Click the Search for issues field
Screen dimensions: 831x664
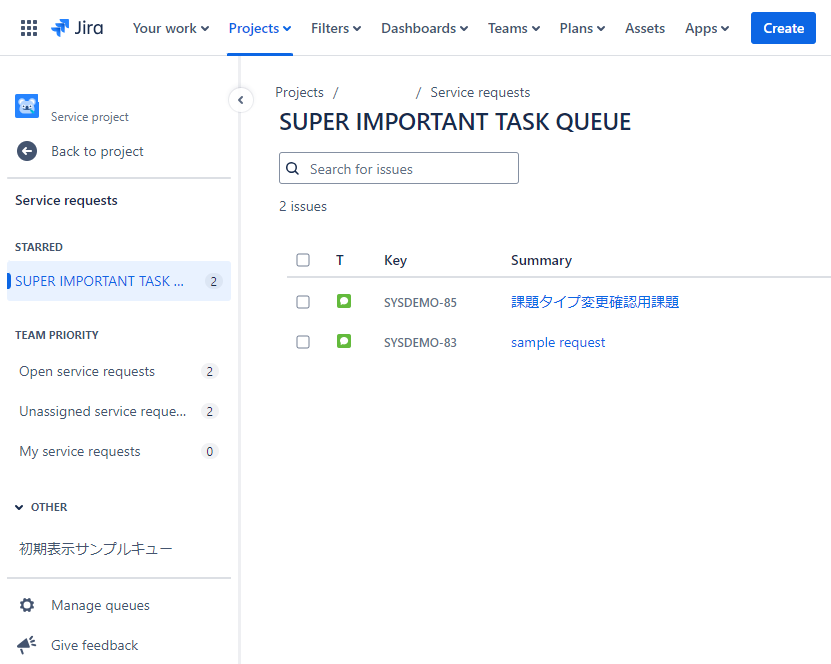tap(399, 168)
